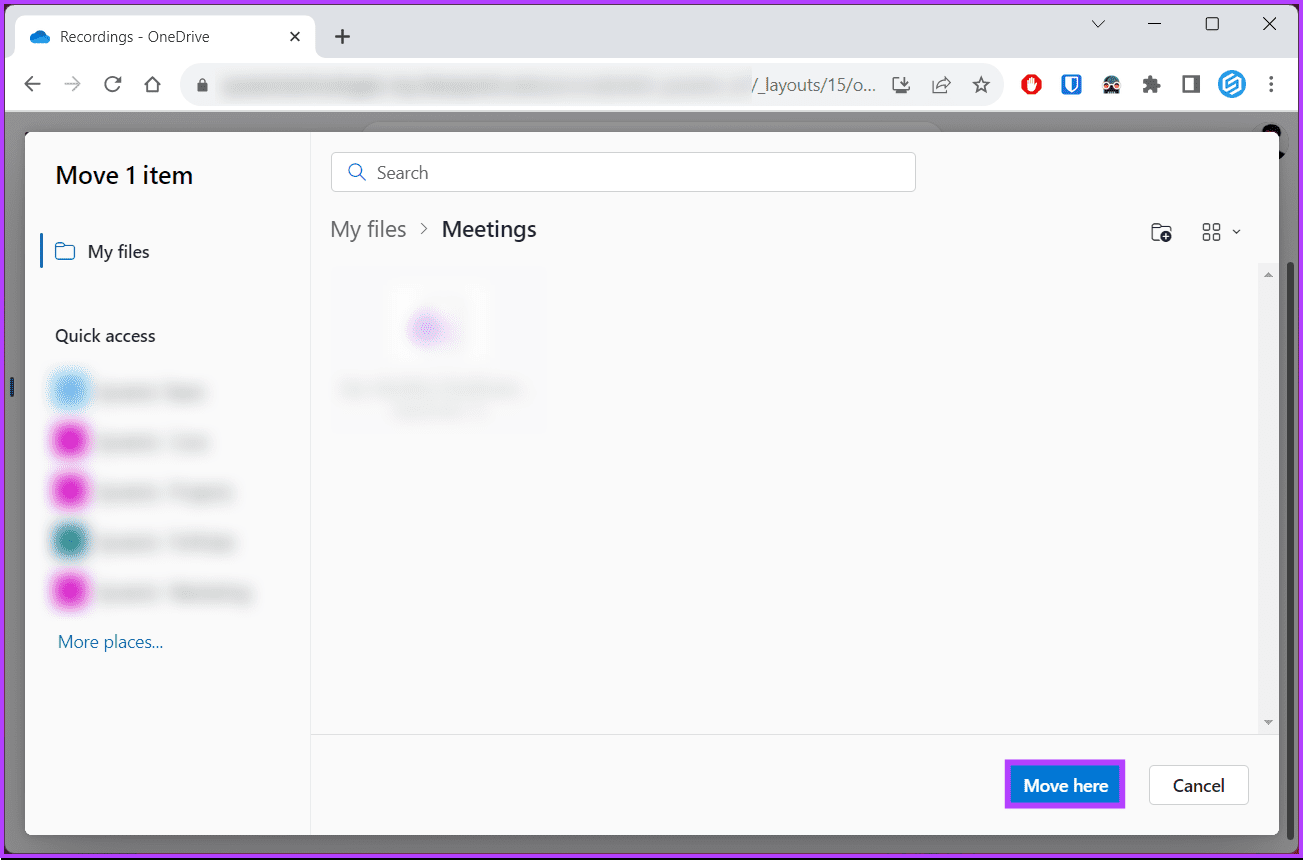
Task: Select My files in the sidebar
Action: (x=118, y=252)
